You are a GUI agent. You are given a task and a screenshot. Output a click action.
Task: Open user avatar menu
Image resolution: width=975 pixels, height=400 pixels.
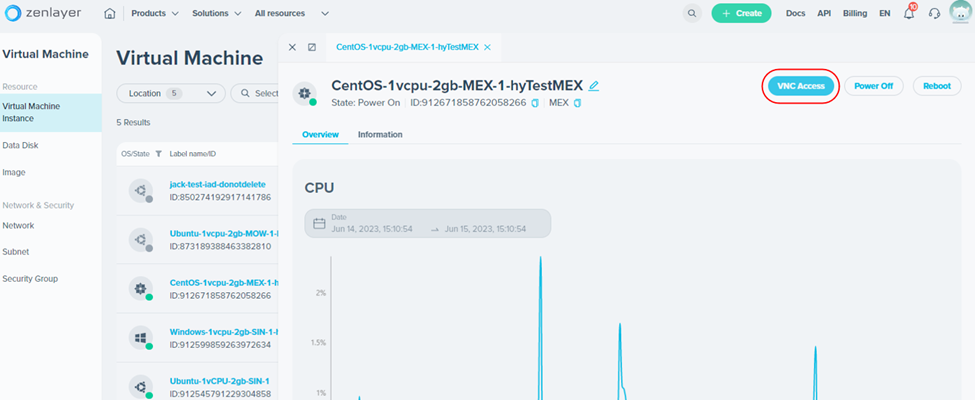(961, 12)
